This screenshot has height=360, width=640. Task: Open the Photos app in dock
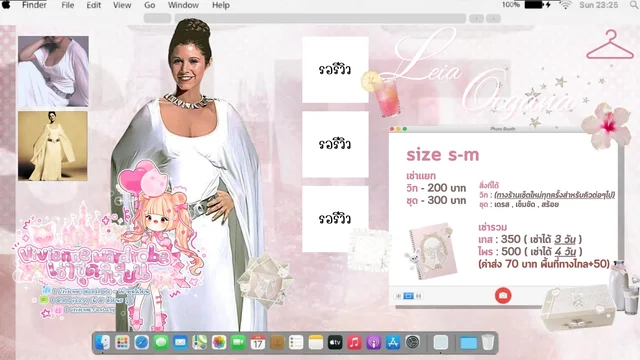(x=219, y=342)
